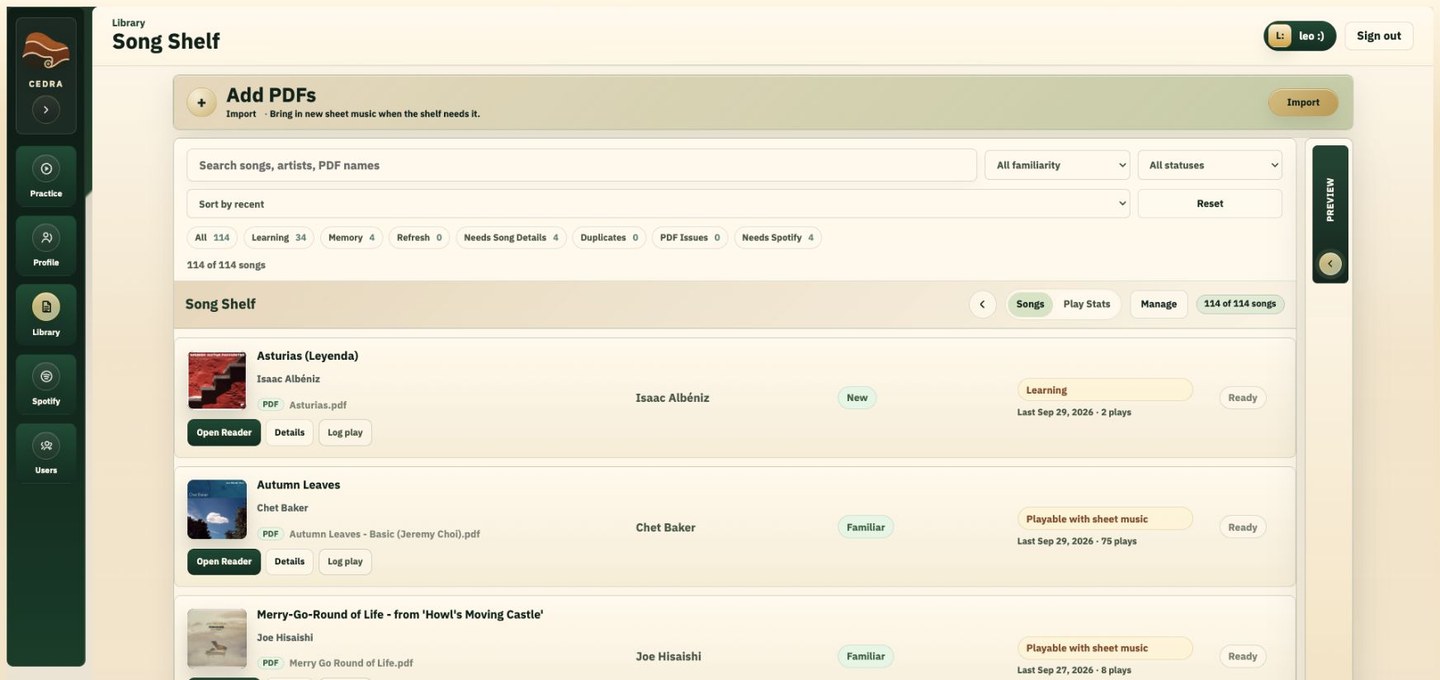Viewport: 1440px width, 680px height.
Task: Open the Profile section icon
Action: [x=46, y=238]
